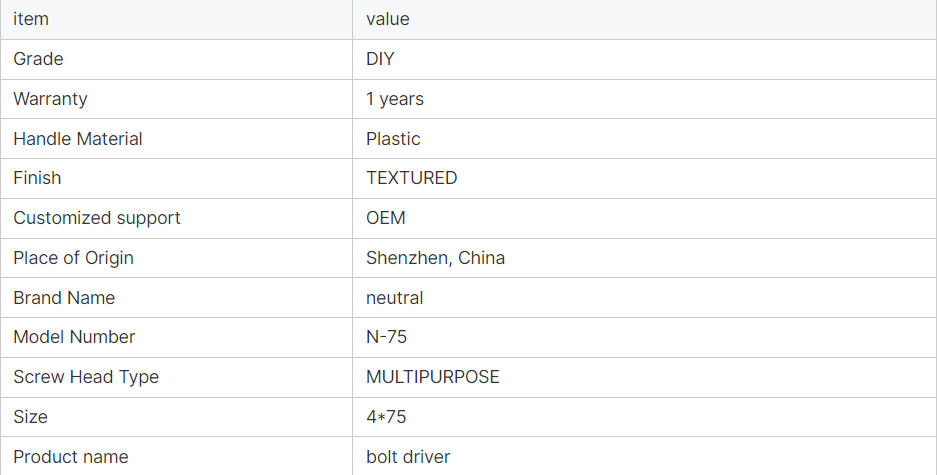937x475 pixels.
Task: Select the Grade label cell
Action: coord(38,59)
